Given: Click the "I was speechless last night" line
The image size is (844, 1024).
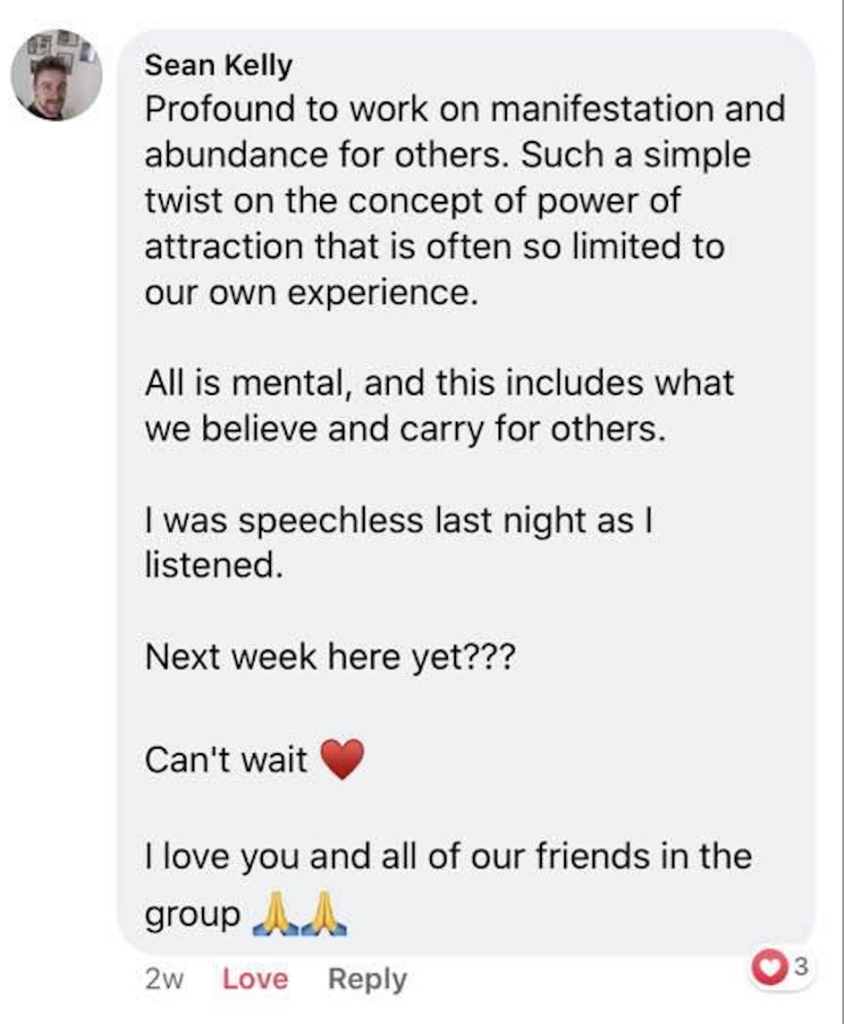Looking at the screenshot, I should pos(399,519).
